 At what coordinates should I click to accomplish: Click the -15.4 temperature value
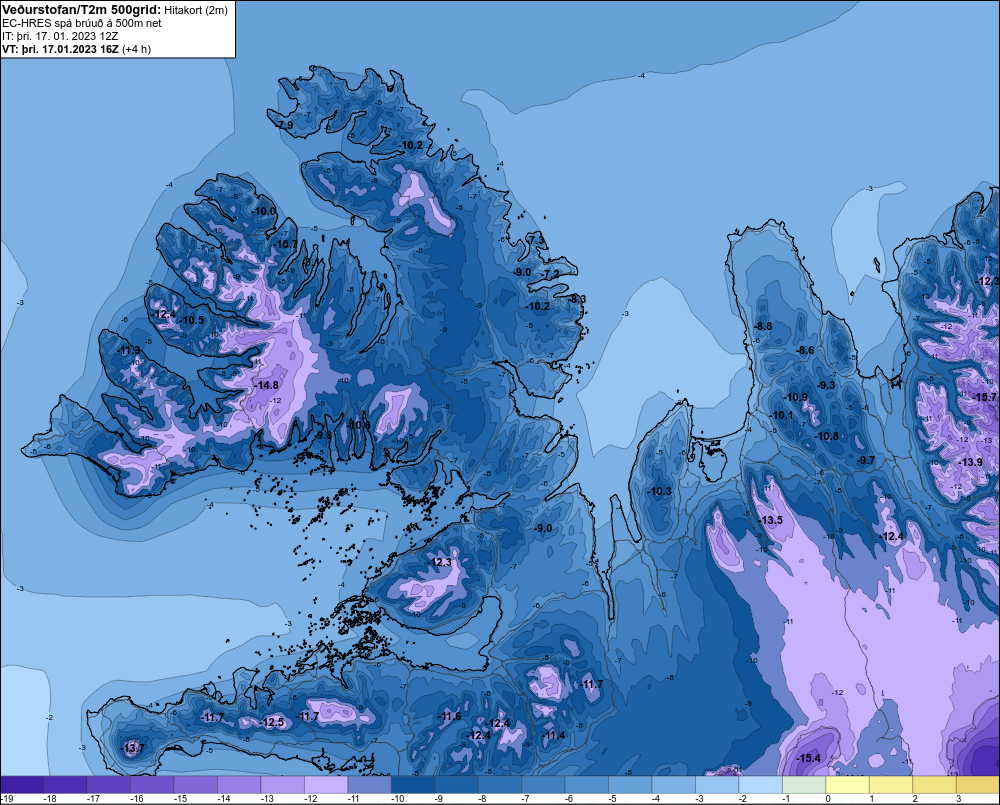809,758
